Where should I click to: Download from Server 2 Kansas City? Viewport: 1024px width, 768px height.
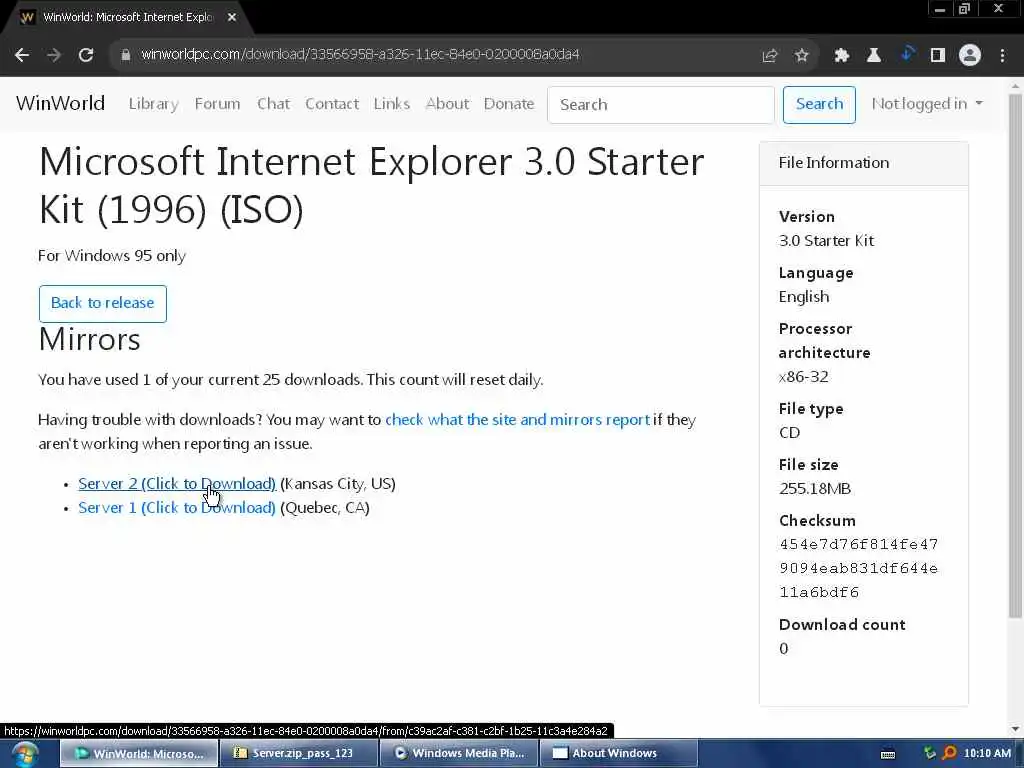click(x=176, y=483)
